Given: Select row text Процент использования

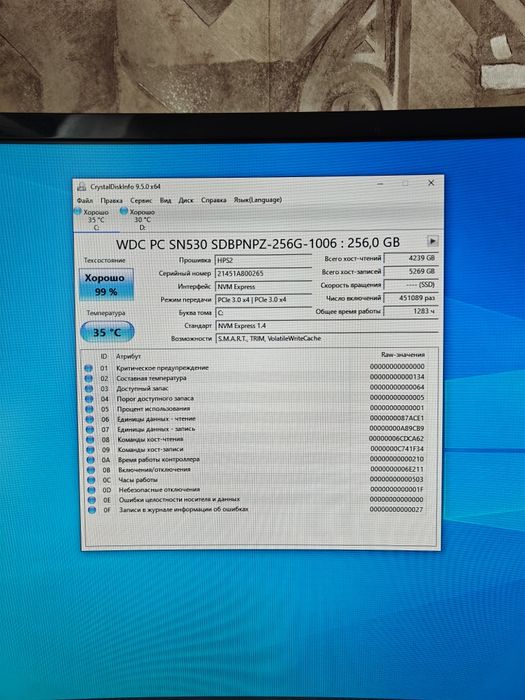Looking at the screenshot, I should (154, 409).
